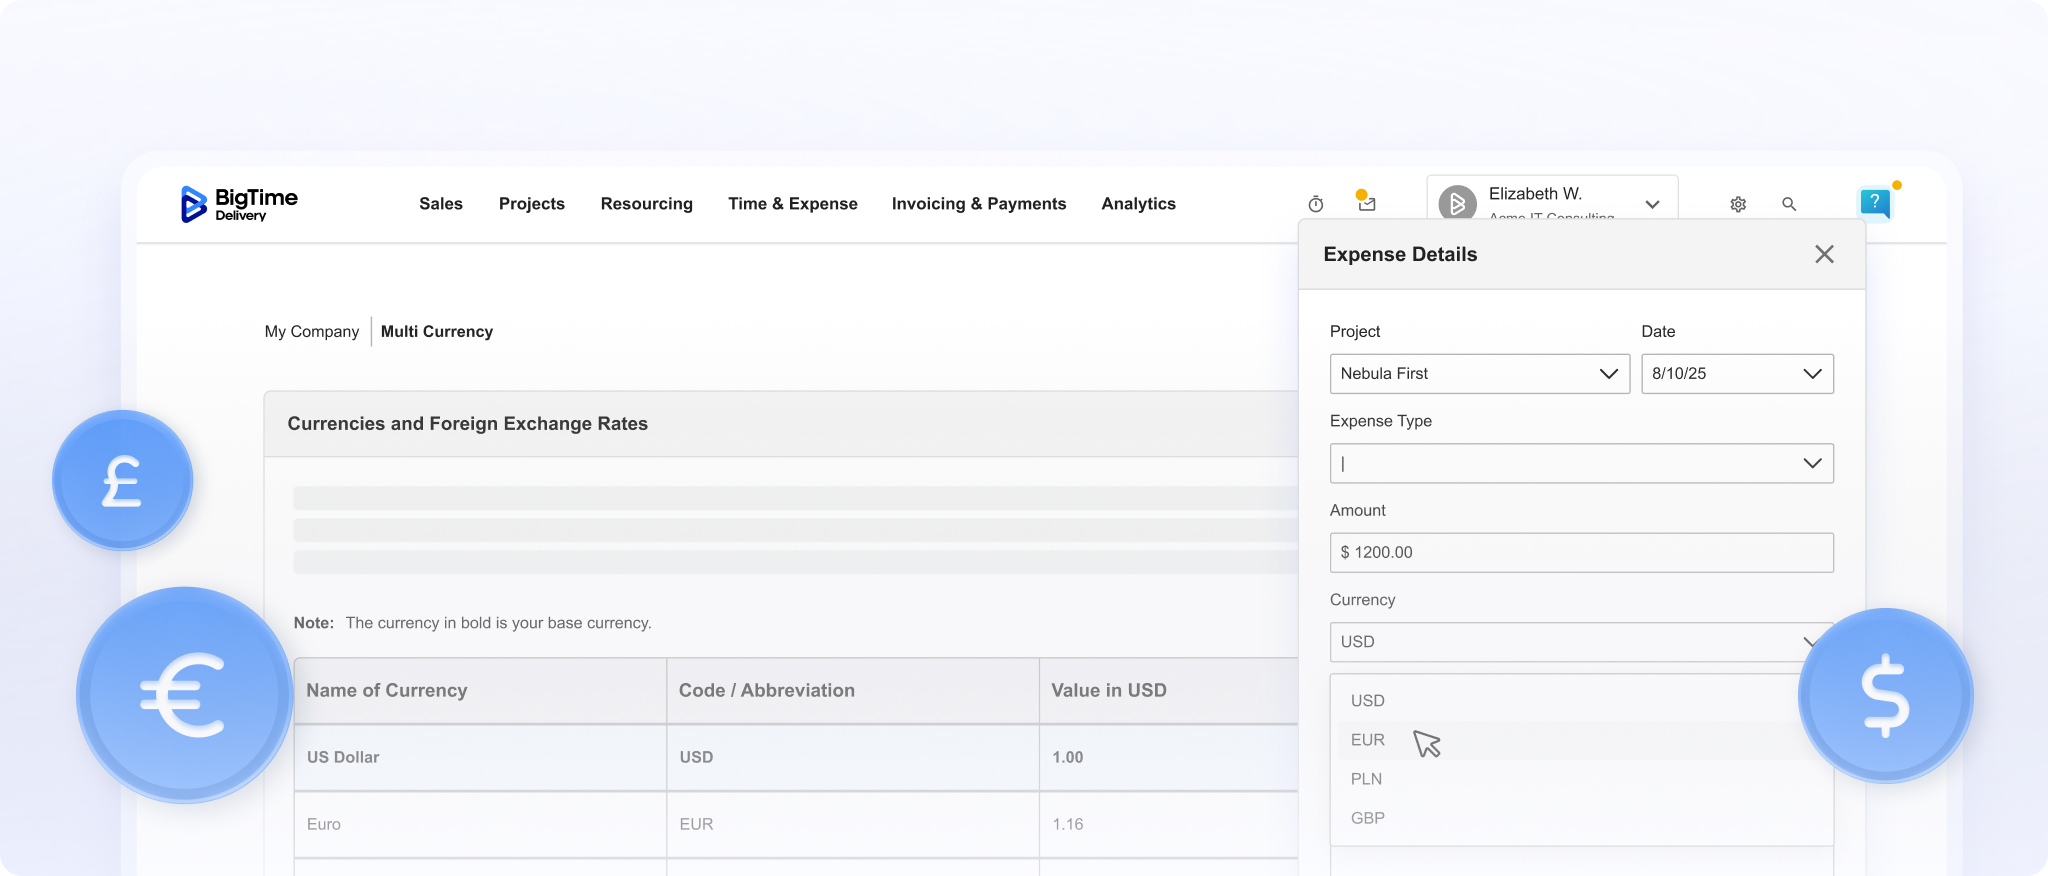Expand the Project dropdown Nebula First
Screen dimensions: 2048x876
click(x=1479, y=374)
